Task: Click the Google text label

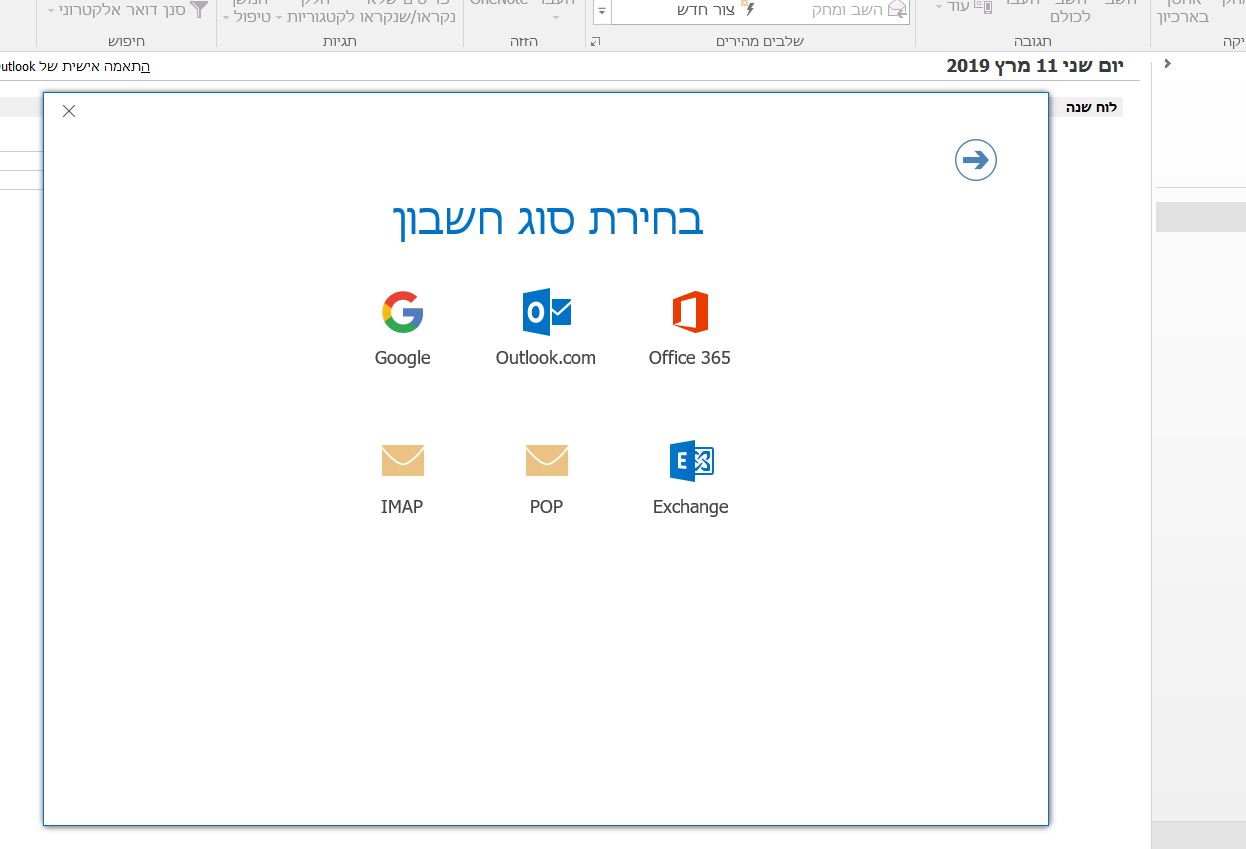Action: point(403,358)
